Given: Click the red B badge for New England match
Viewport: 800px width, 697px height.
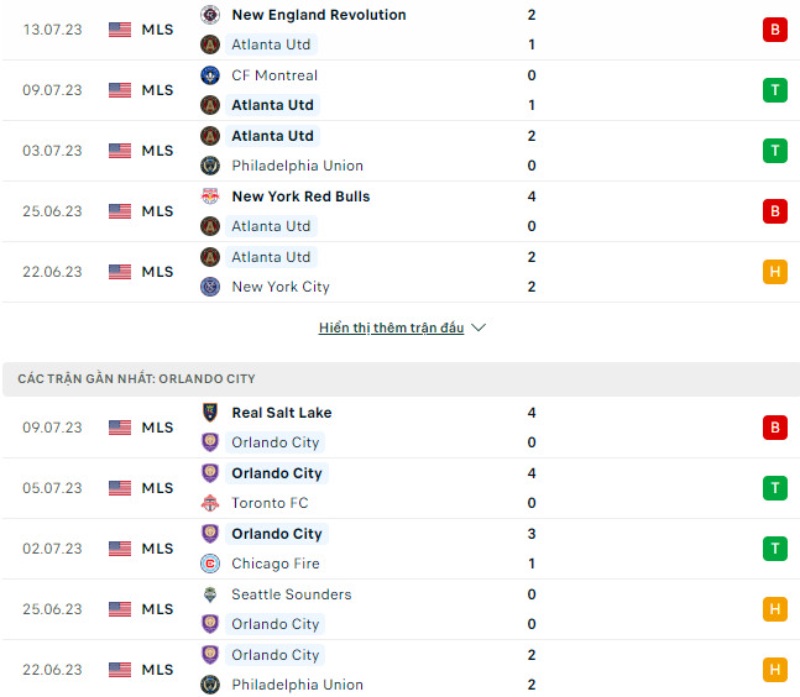Looking at the screenshot, I should point(775,30).
